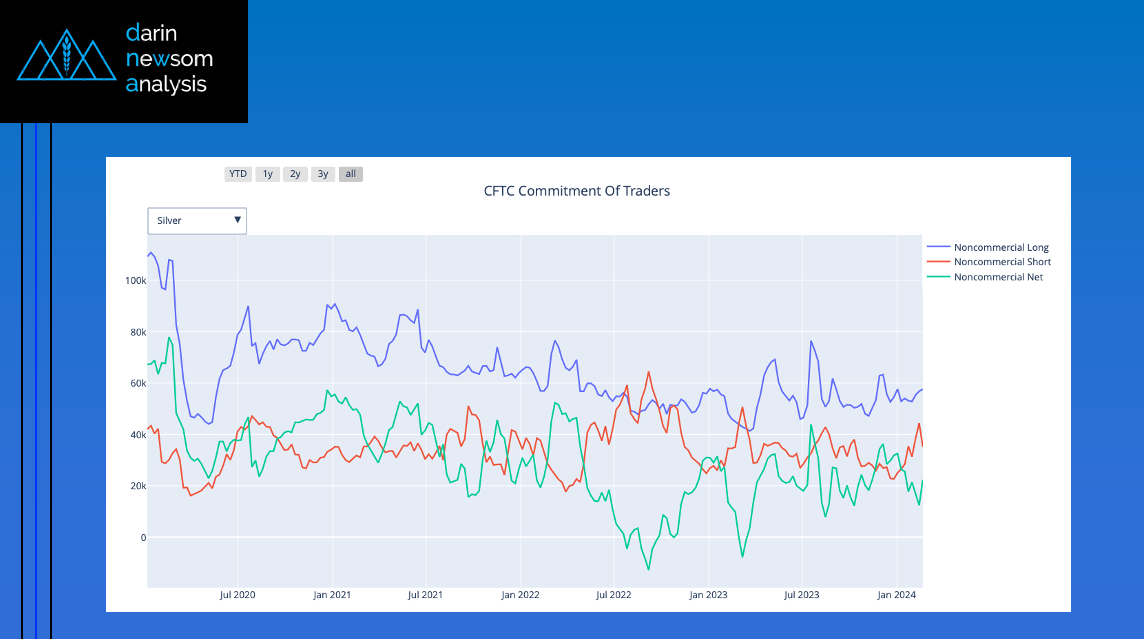
Task: Hide the Noncommercial Short series via legend
Action: tap(1002, 262)
